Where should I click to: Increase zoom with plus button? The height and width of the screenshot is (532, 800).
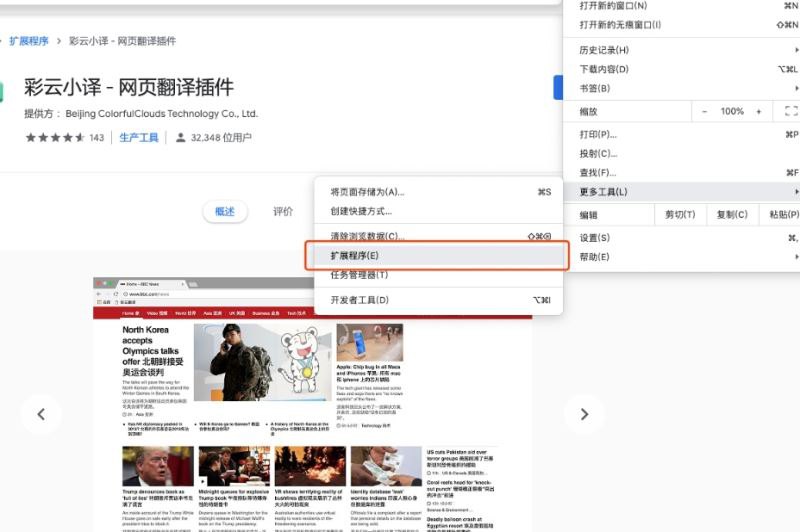pyautogui.click(x=759, y=111)
